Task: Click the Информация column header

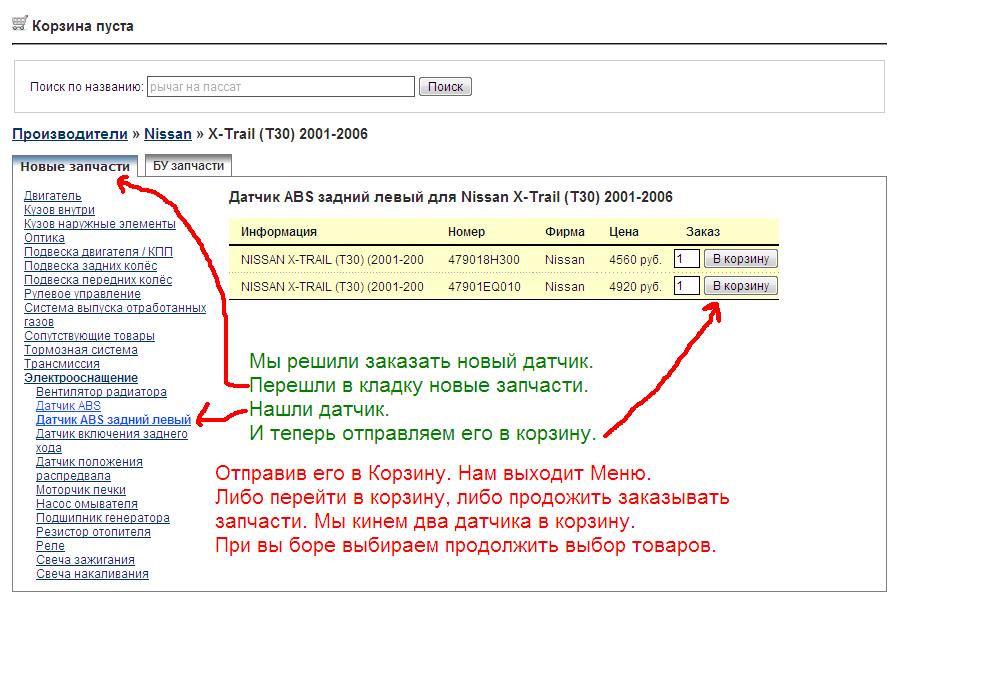Action: (278, 232)
